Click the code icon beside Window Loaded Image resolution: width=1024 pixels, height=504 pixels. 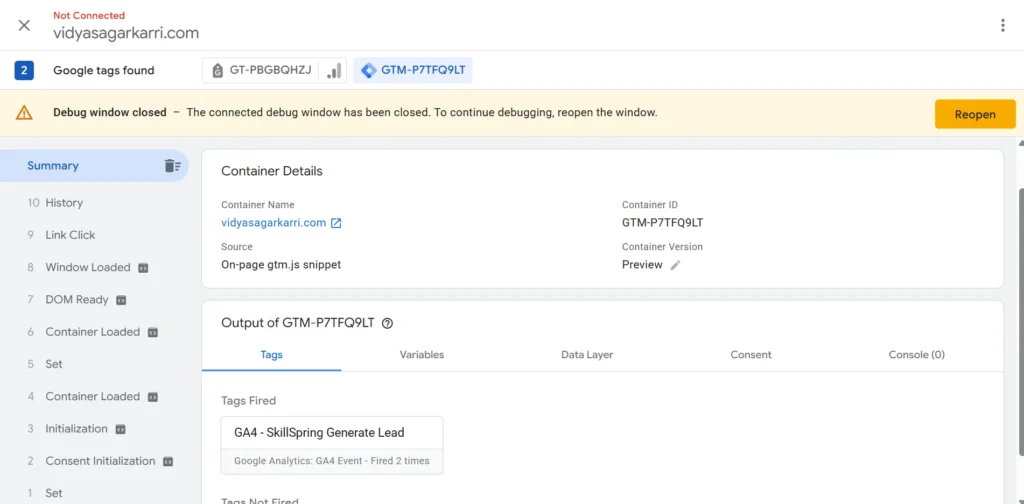coord(143,268)
